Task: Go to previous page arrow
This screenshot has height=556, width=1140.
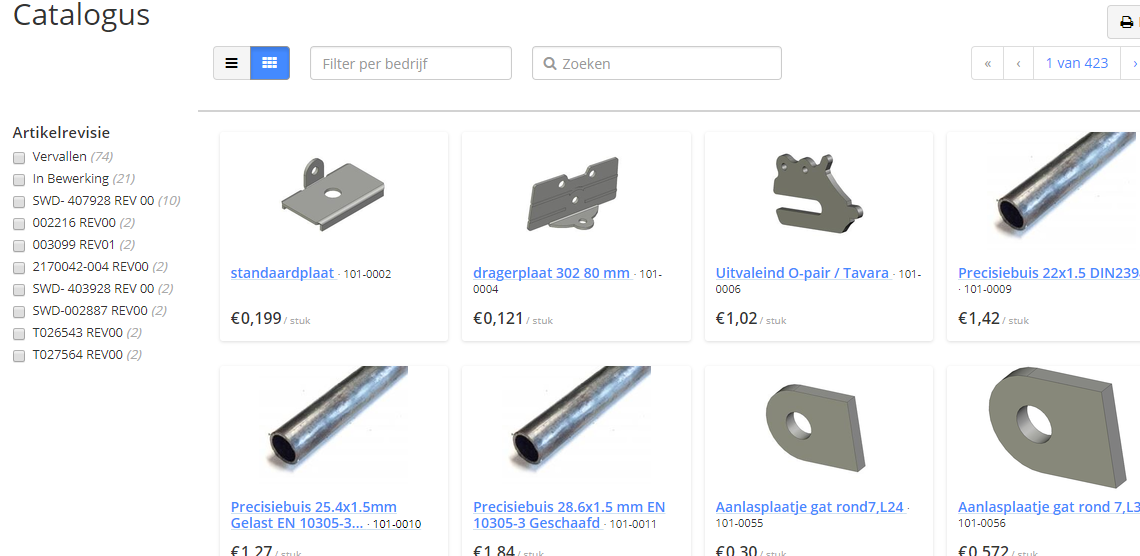Action: (x=1019, y=63)
